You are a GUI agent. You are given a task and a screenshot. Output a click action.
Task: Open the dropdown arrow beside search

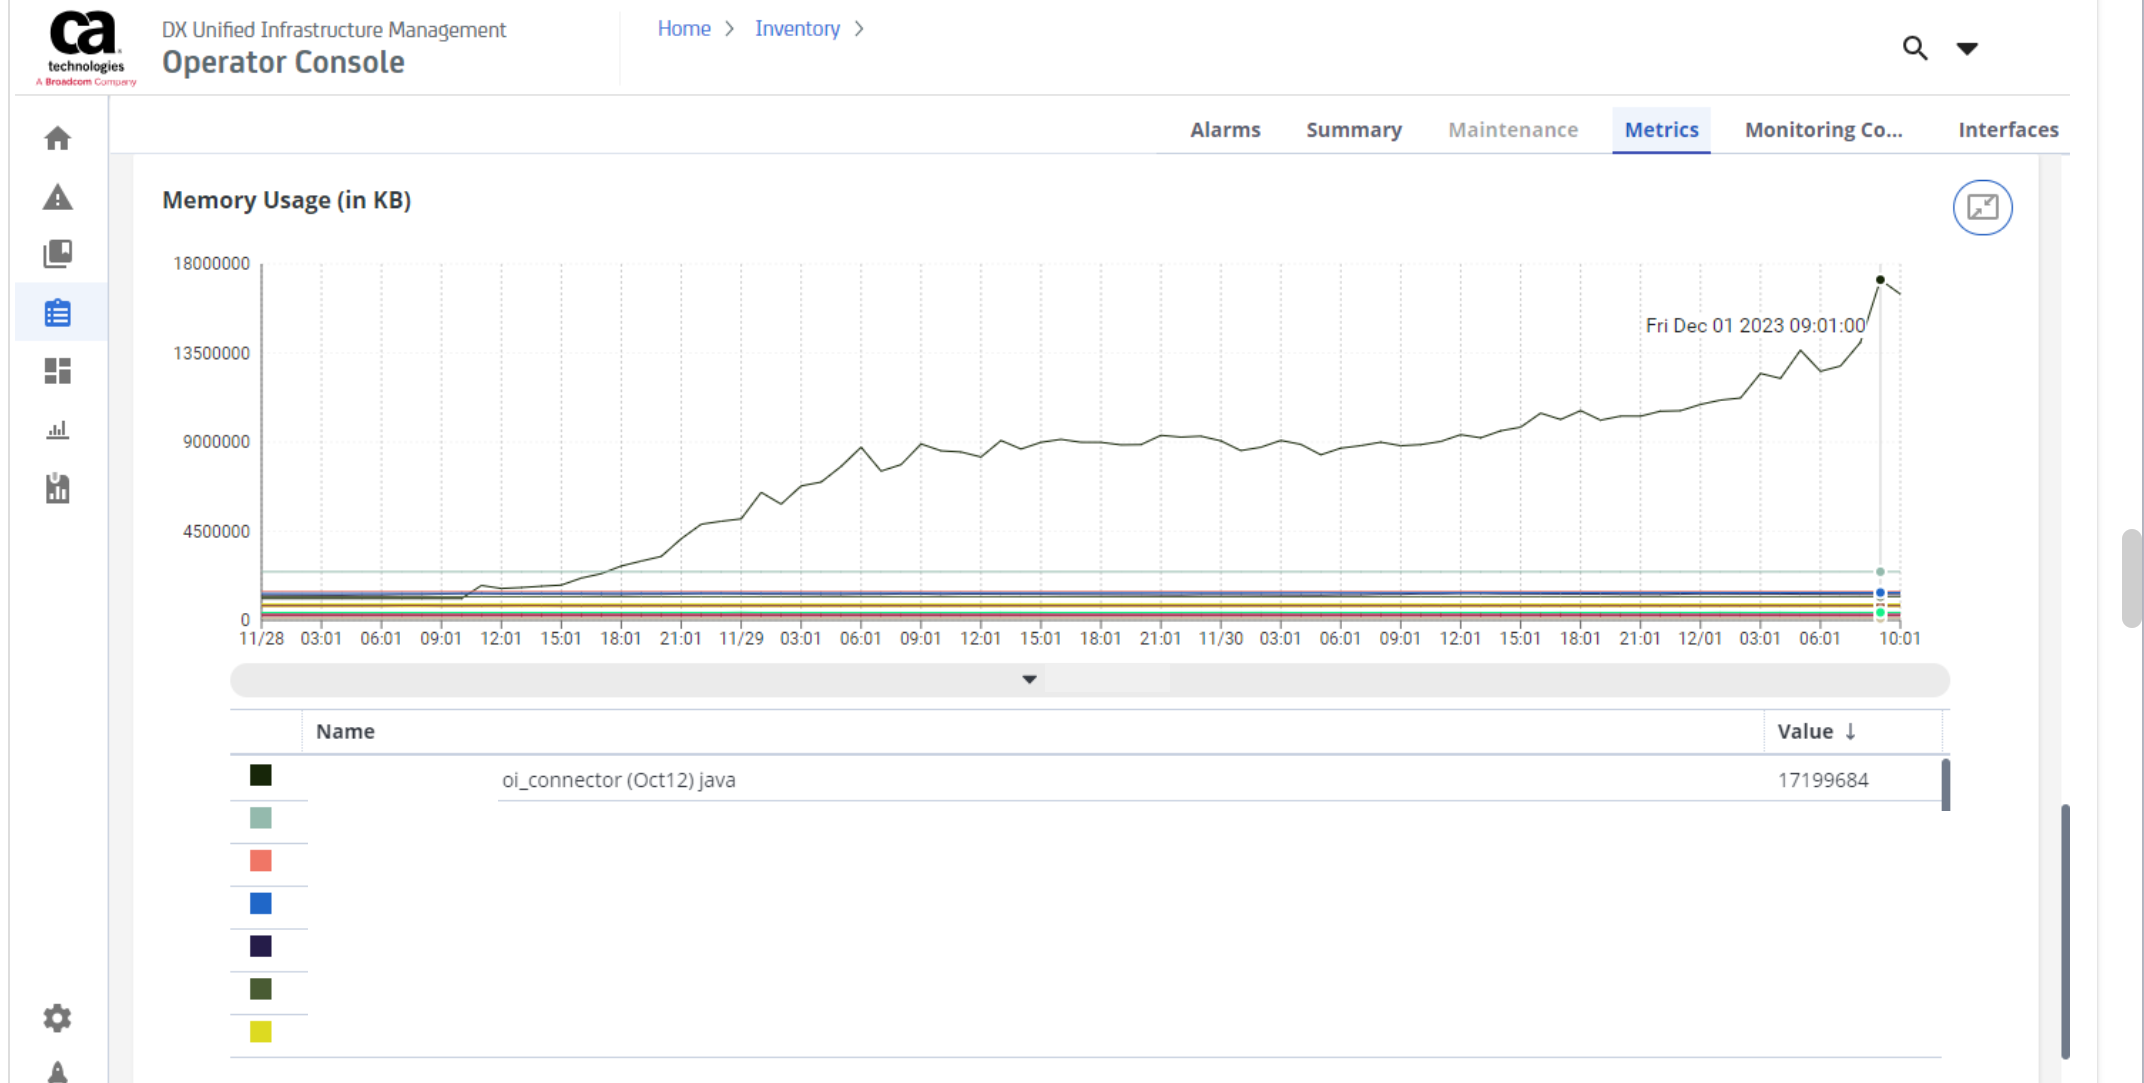pyautogui.click(x=1967, y=48)
